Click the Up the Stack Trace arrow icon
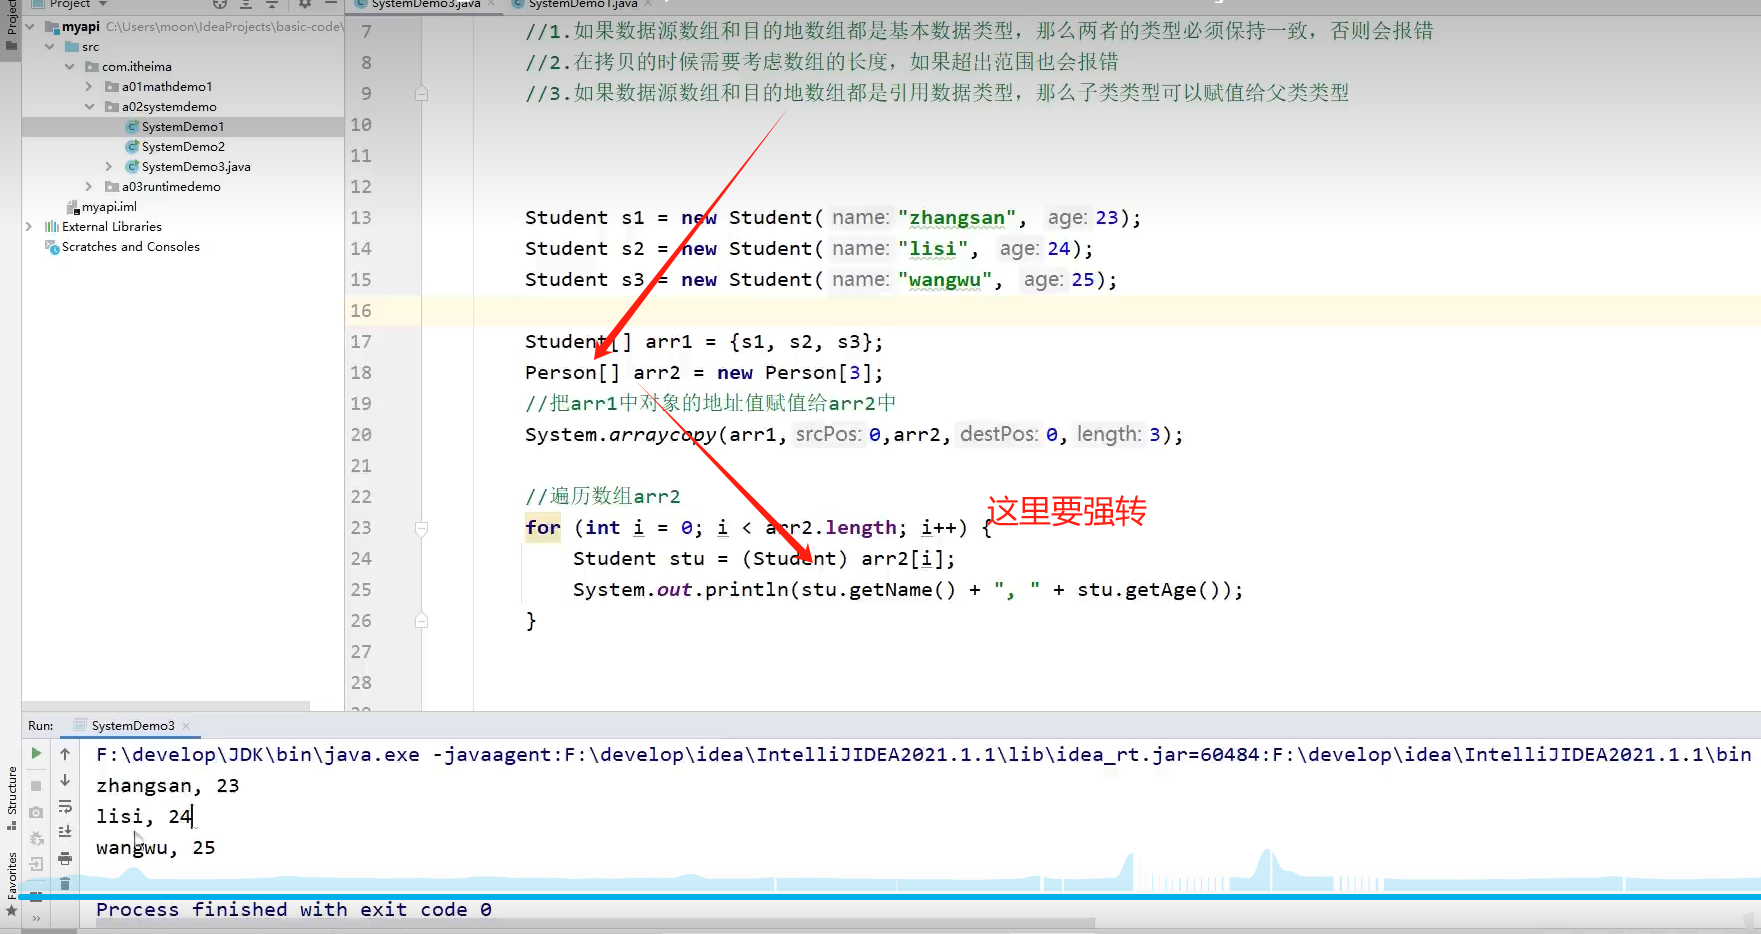This screenshot has width=1761, height=934. click(65, 755)
